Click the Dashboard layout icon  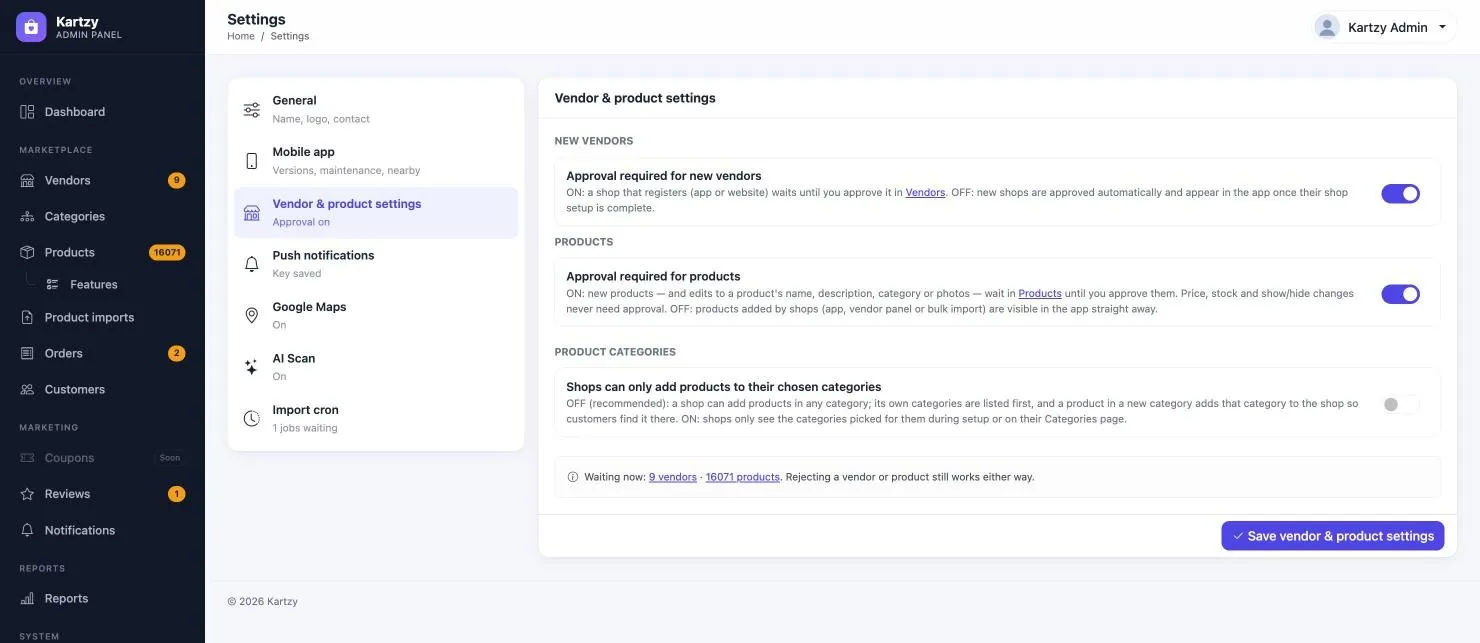click(x=27, y=112)
